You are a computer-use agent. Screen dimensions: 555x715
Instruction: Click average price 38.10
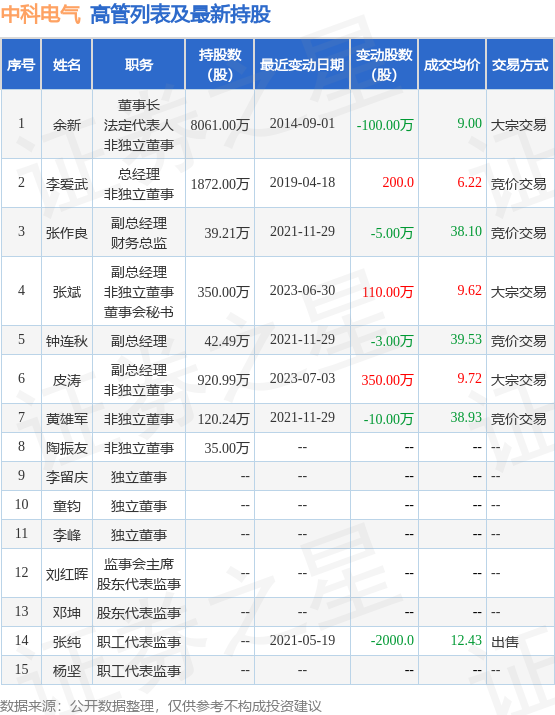tap(466, 231)
